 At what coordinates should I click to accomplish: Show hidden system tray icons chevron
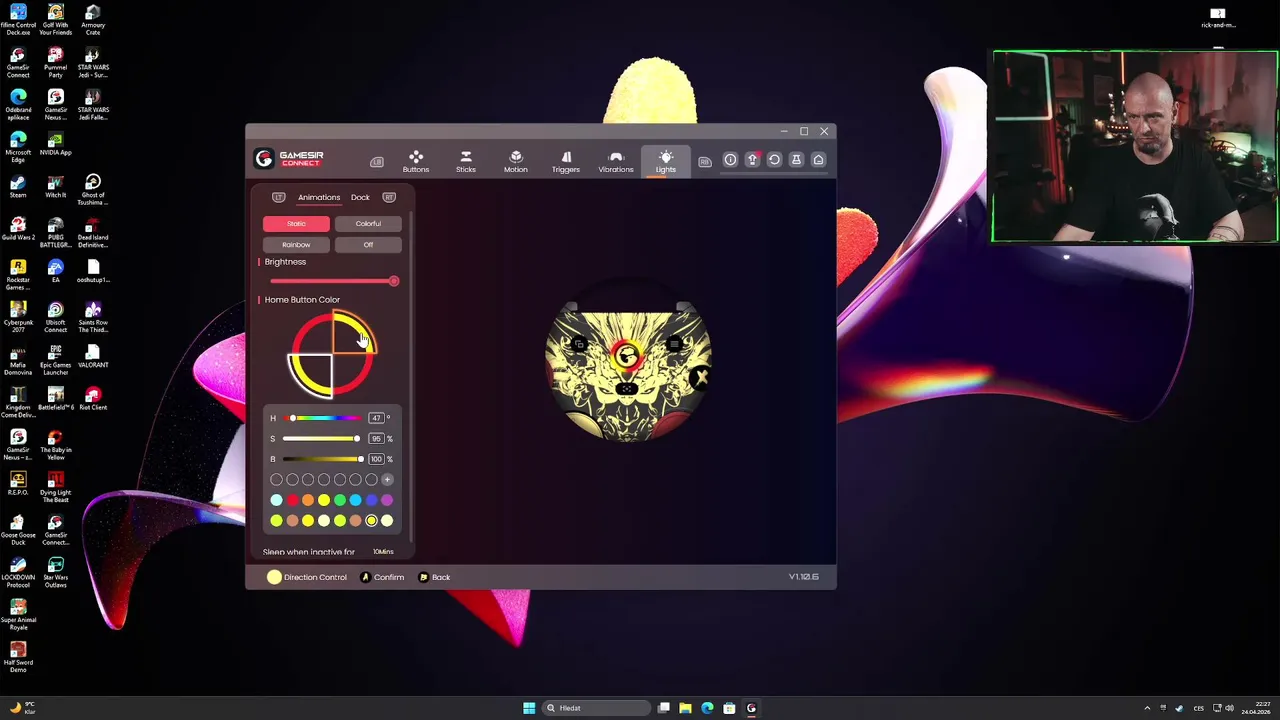click(1147, 708)
